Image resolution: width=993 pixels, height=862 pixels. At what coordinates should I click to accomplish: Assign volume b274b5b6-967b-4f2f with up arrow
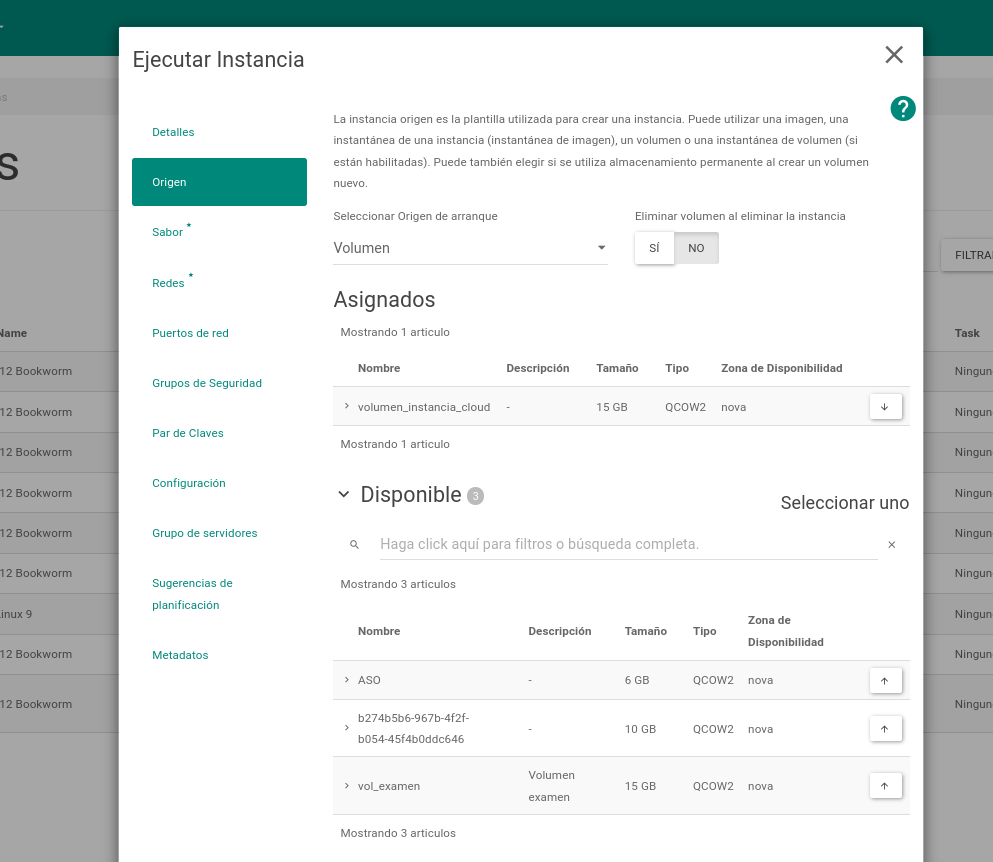click(x=885, y=729)
